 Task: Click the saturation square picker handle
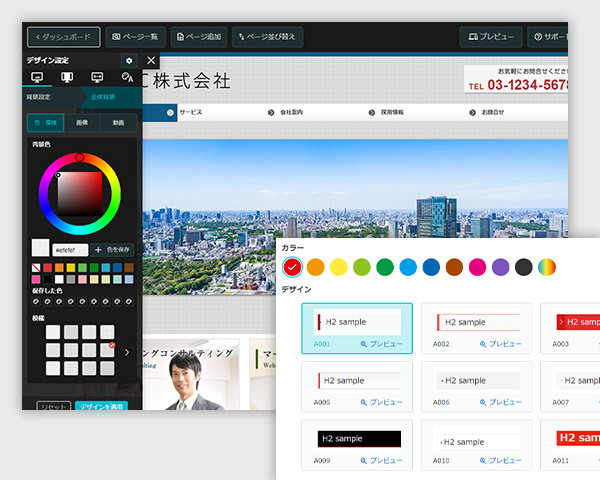(58, 175)
